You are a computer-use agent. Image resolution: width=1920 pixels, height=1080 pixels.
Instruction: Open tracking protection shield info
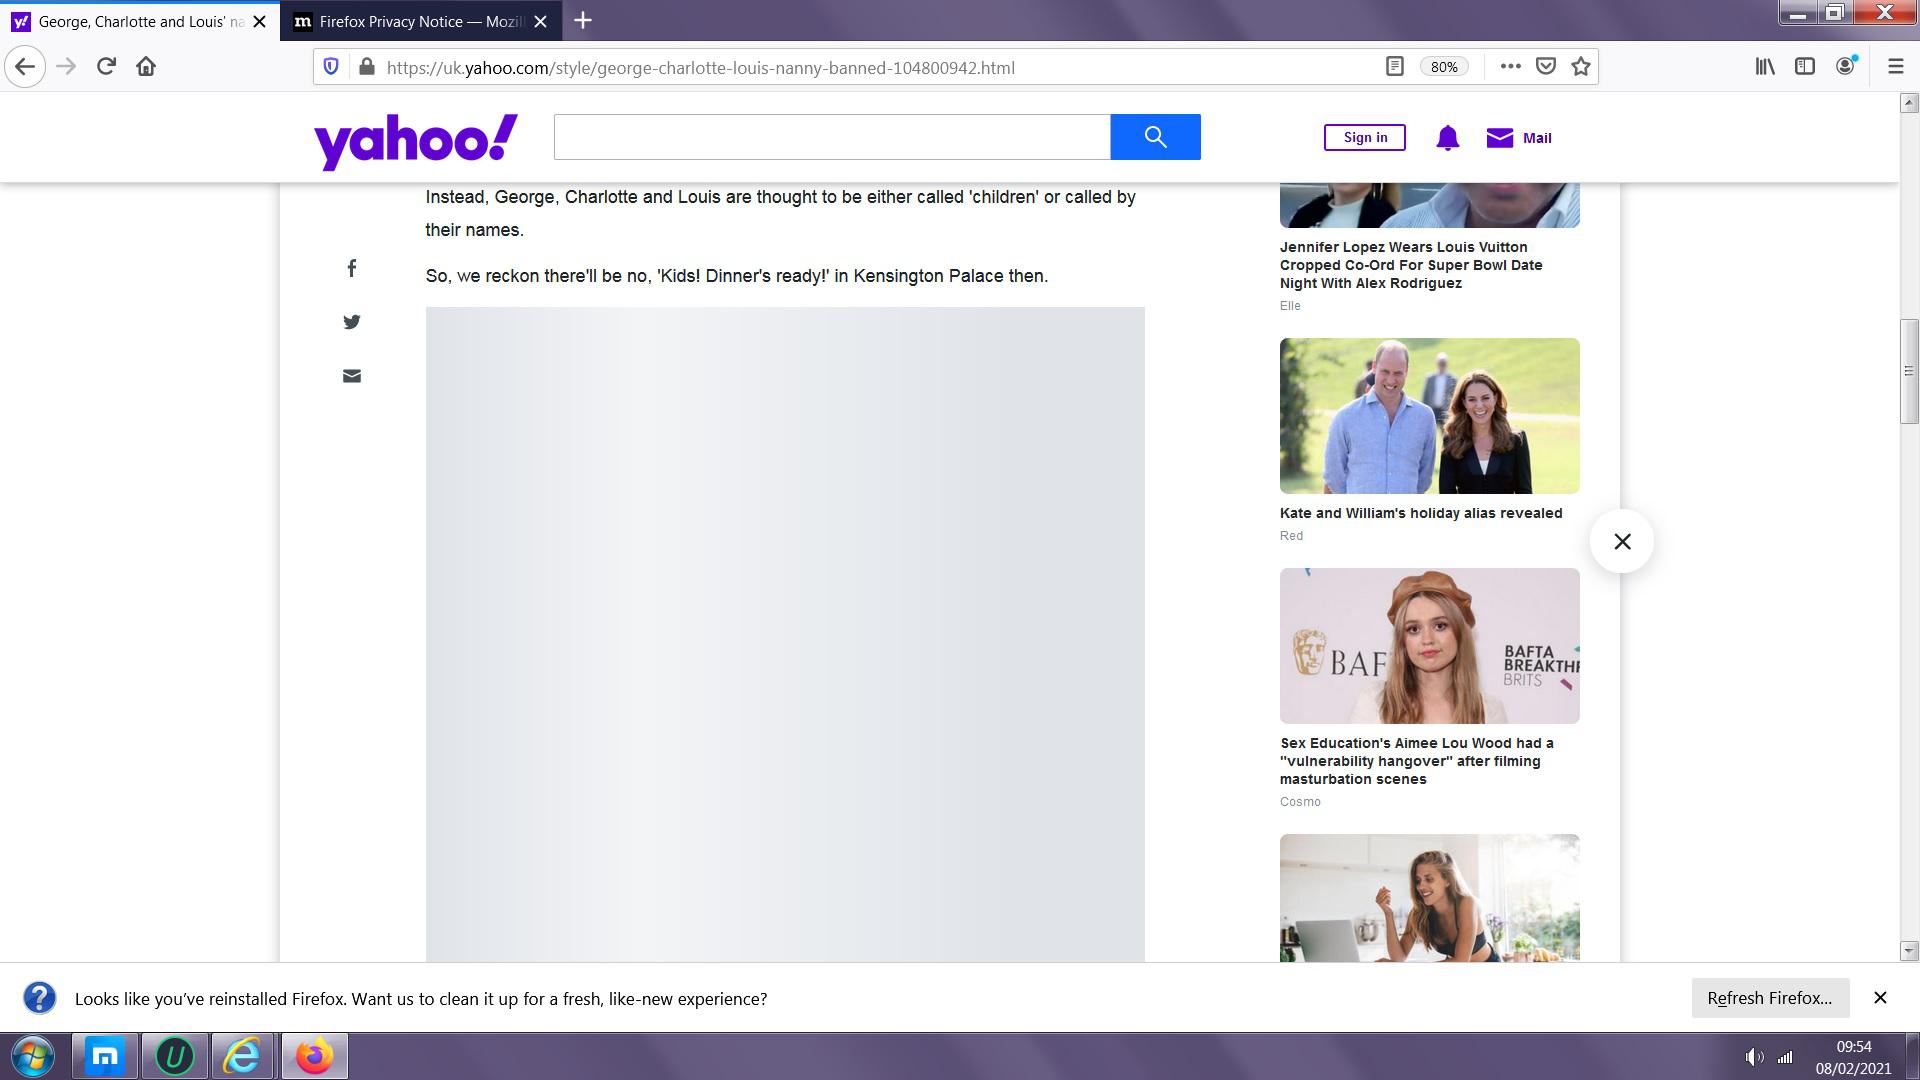331,67
